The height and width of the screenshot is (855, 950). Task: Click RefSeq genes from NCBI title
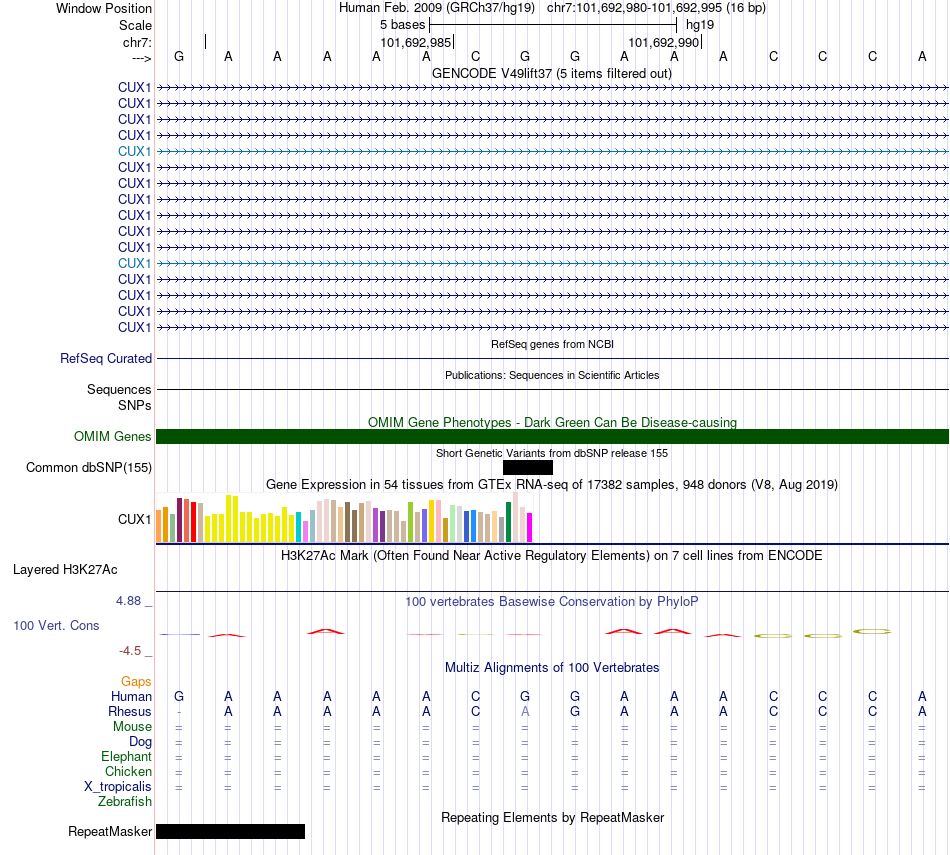pos(552,344)
